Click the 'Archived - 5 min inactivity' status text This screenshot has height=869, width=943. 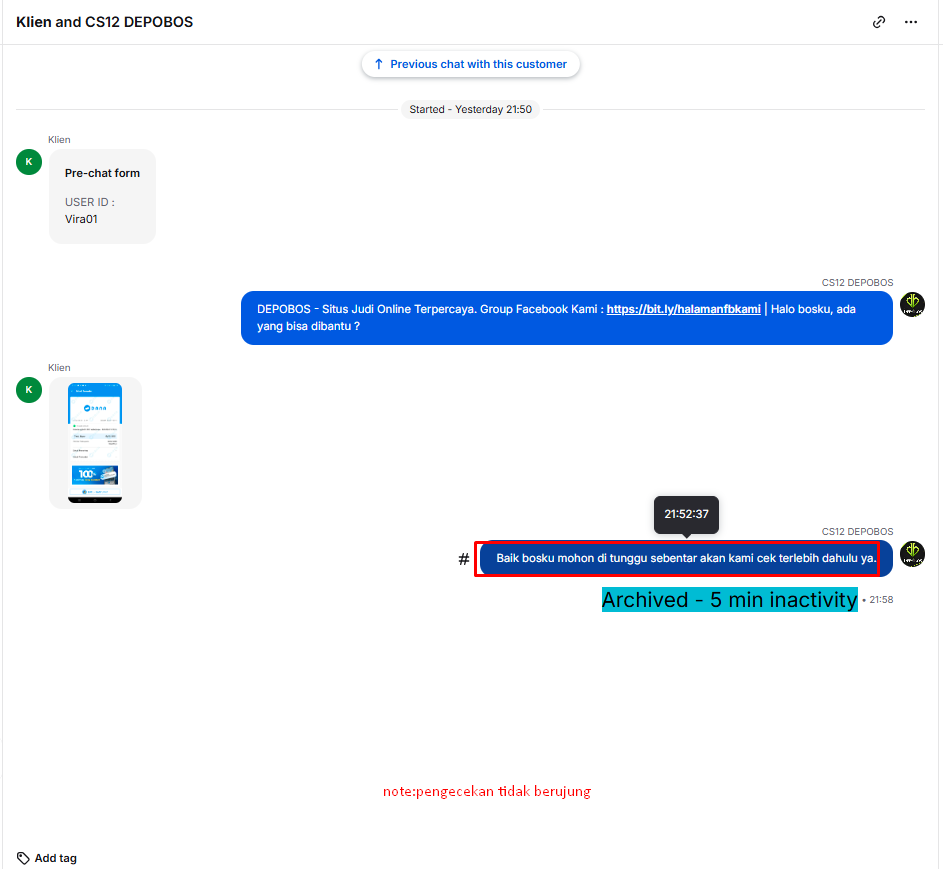point(730,600)
